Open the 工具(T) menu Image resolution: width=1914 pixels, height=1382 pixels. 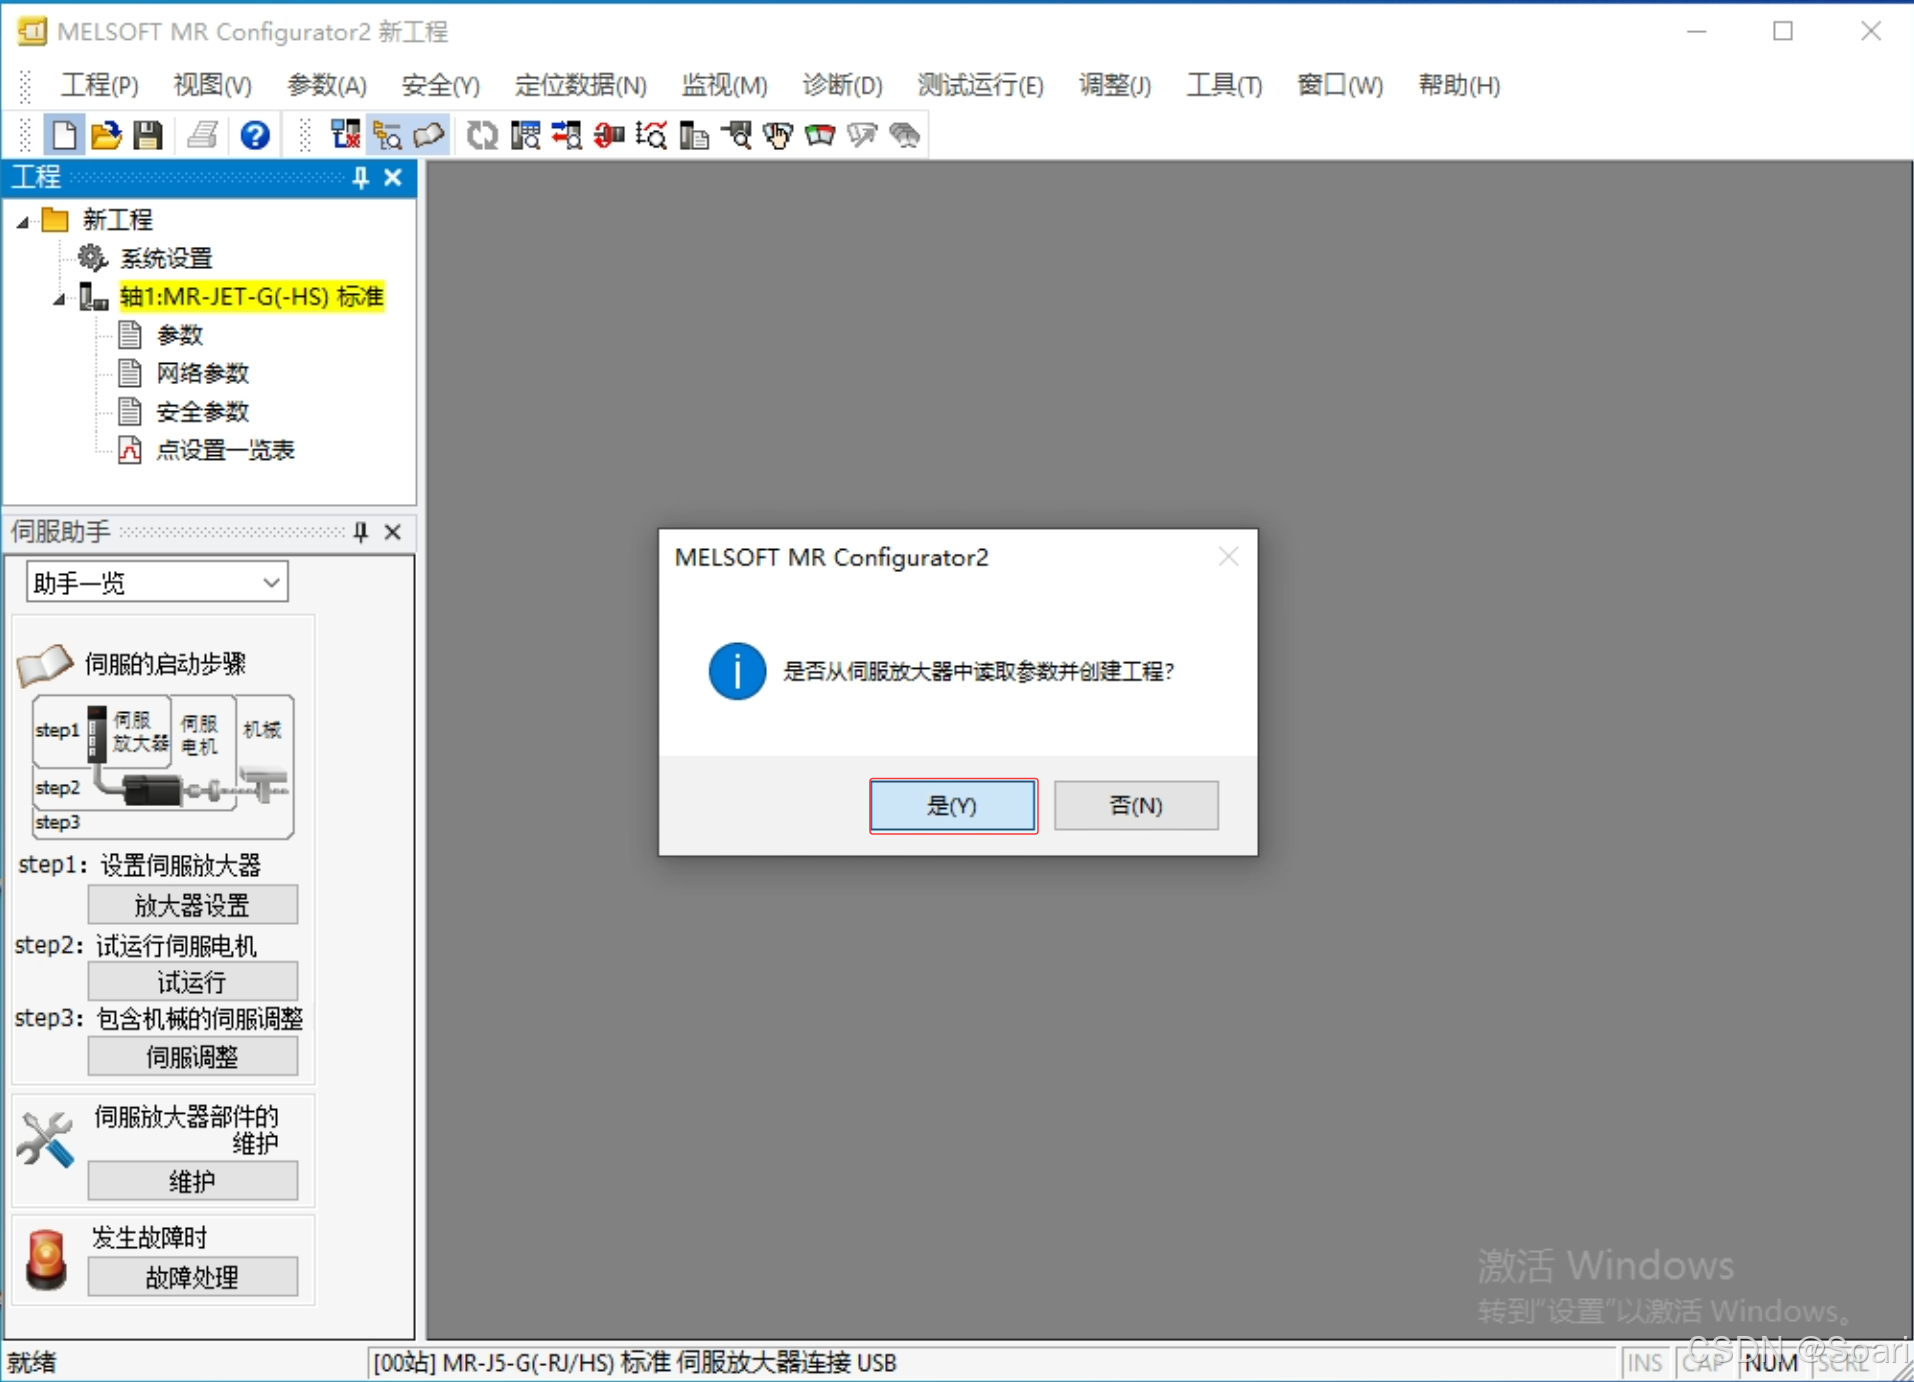point(1224,86)
